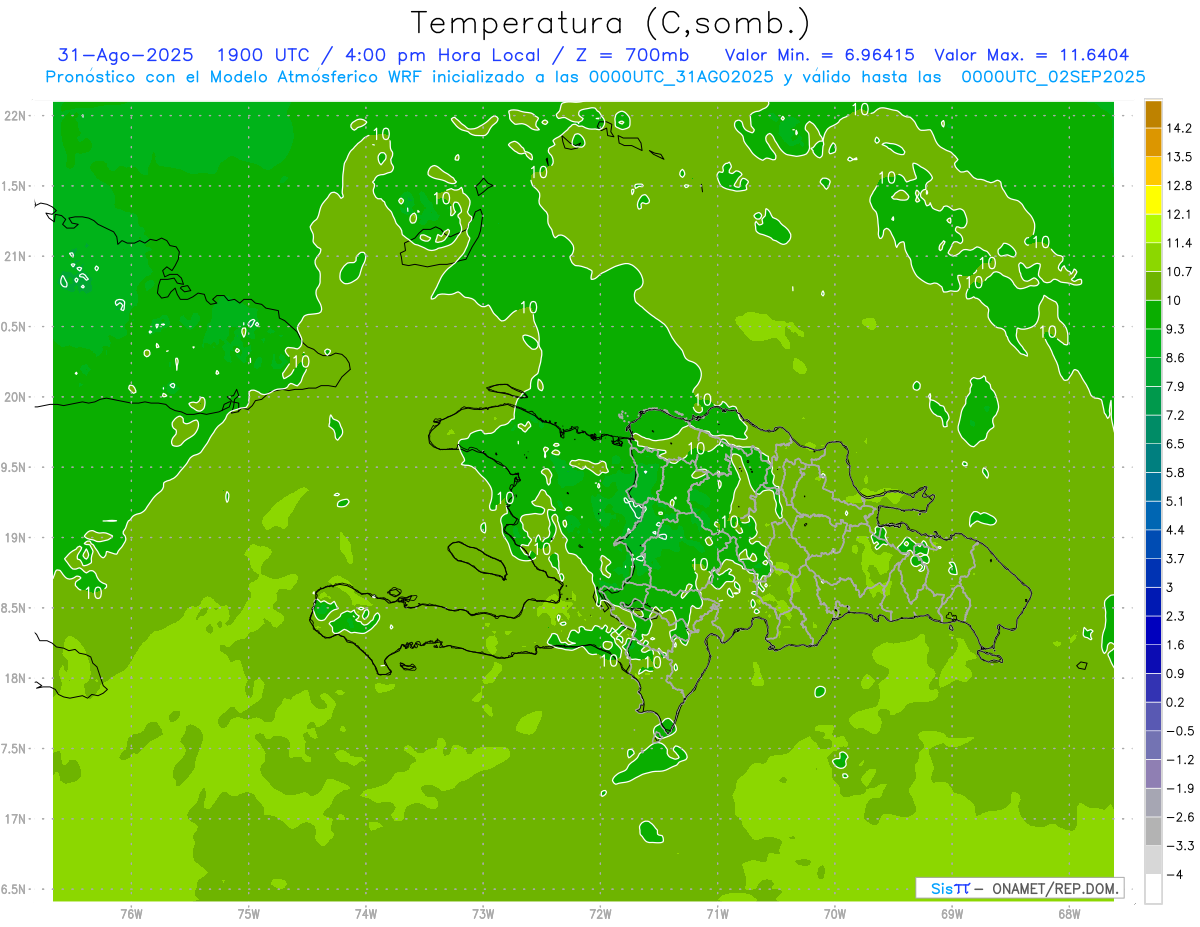Screen dimensions: 1200x927
Task: Click the dark orange swatch above 14.2
Action: [1153, 113]
